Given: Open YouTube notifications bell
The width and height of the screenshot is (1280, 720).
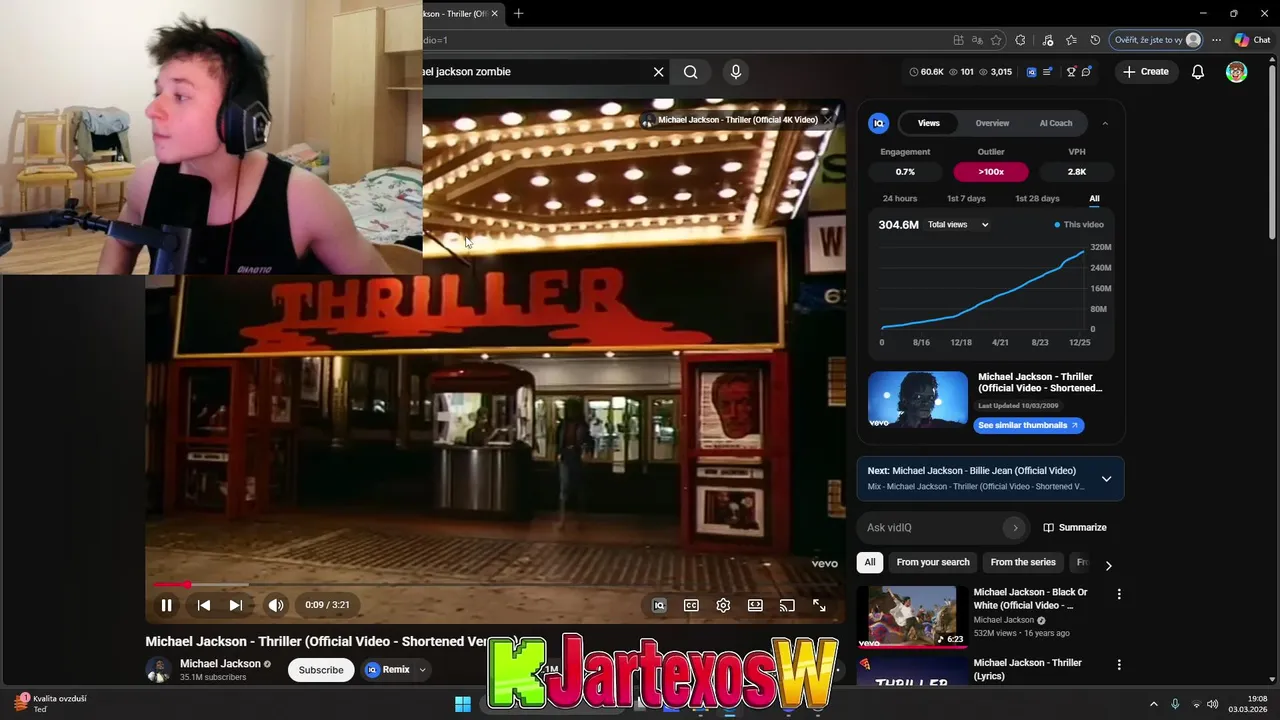Looking at the screenshot, I should point(1198,72).
